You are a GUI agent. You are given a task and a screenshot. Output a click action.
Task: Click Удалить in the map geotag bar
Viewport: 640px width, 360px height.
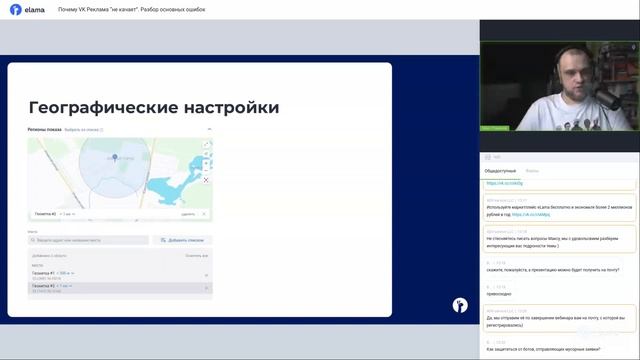(188, 214)
